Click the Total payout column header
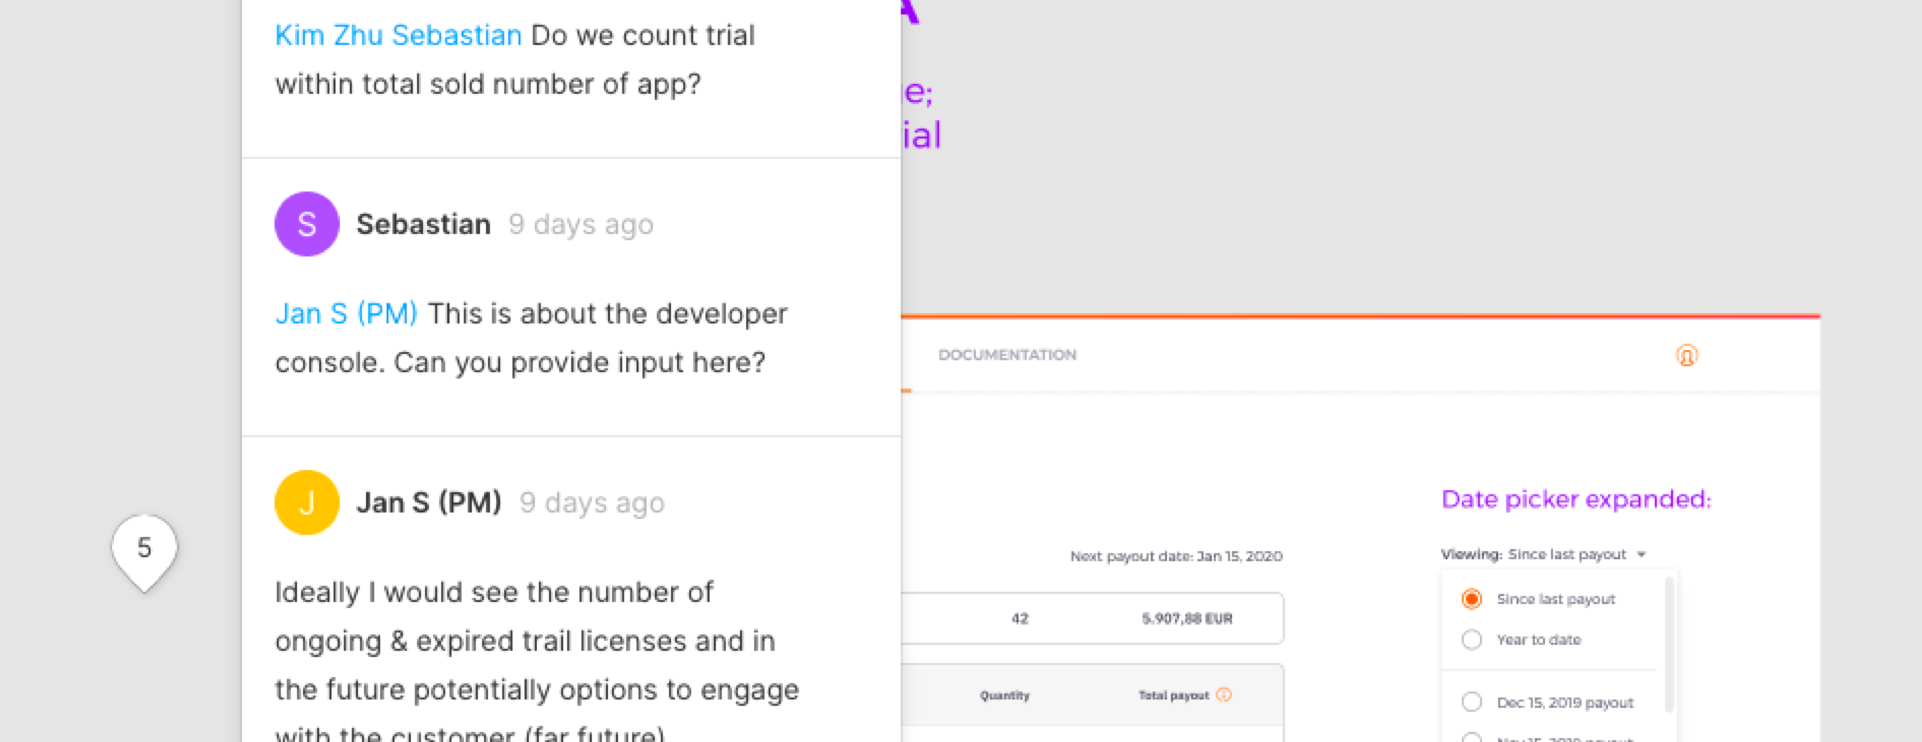 tap(1173, 695)
